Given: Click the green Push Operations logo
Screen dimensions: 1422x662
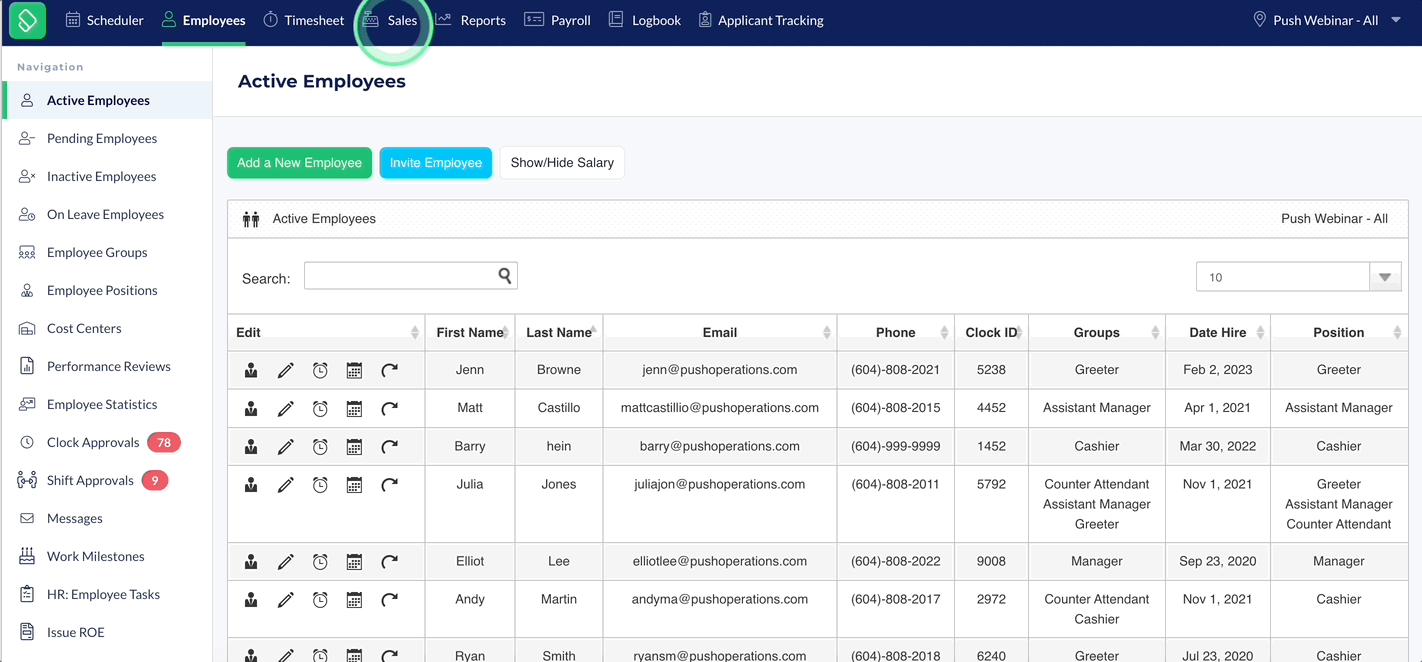Looking at the screenshot, I should click(27, 20).
